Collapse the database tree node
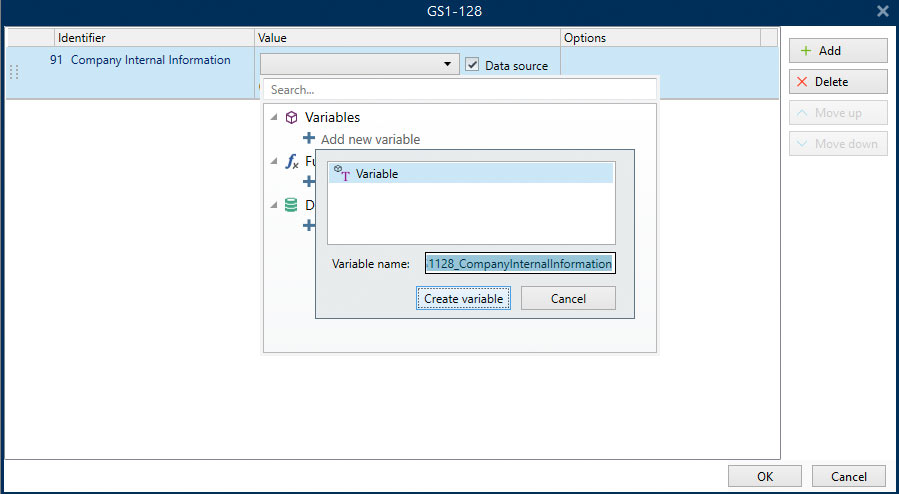Image resolution: width=899 pixels, height=494 pixels. click(274, 204)
